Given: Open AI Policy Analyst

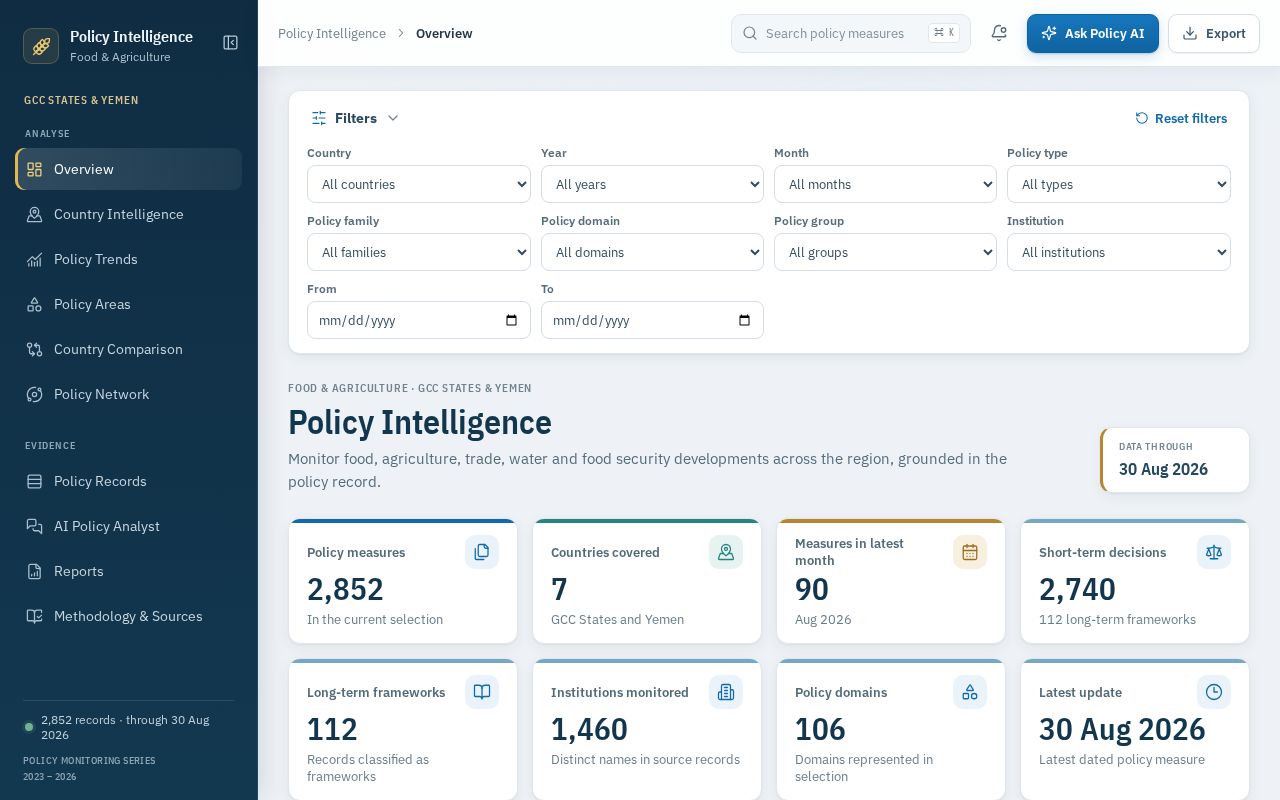Looking at the screenshot, I should click(x=128, y=526).
